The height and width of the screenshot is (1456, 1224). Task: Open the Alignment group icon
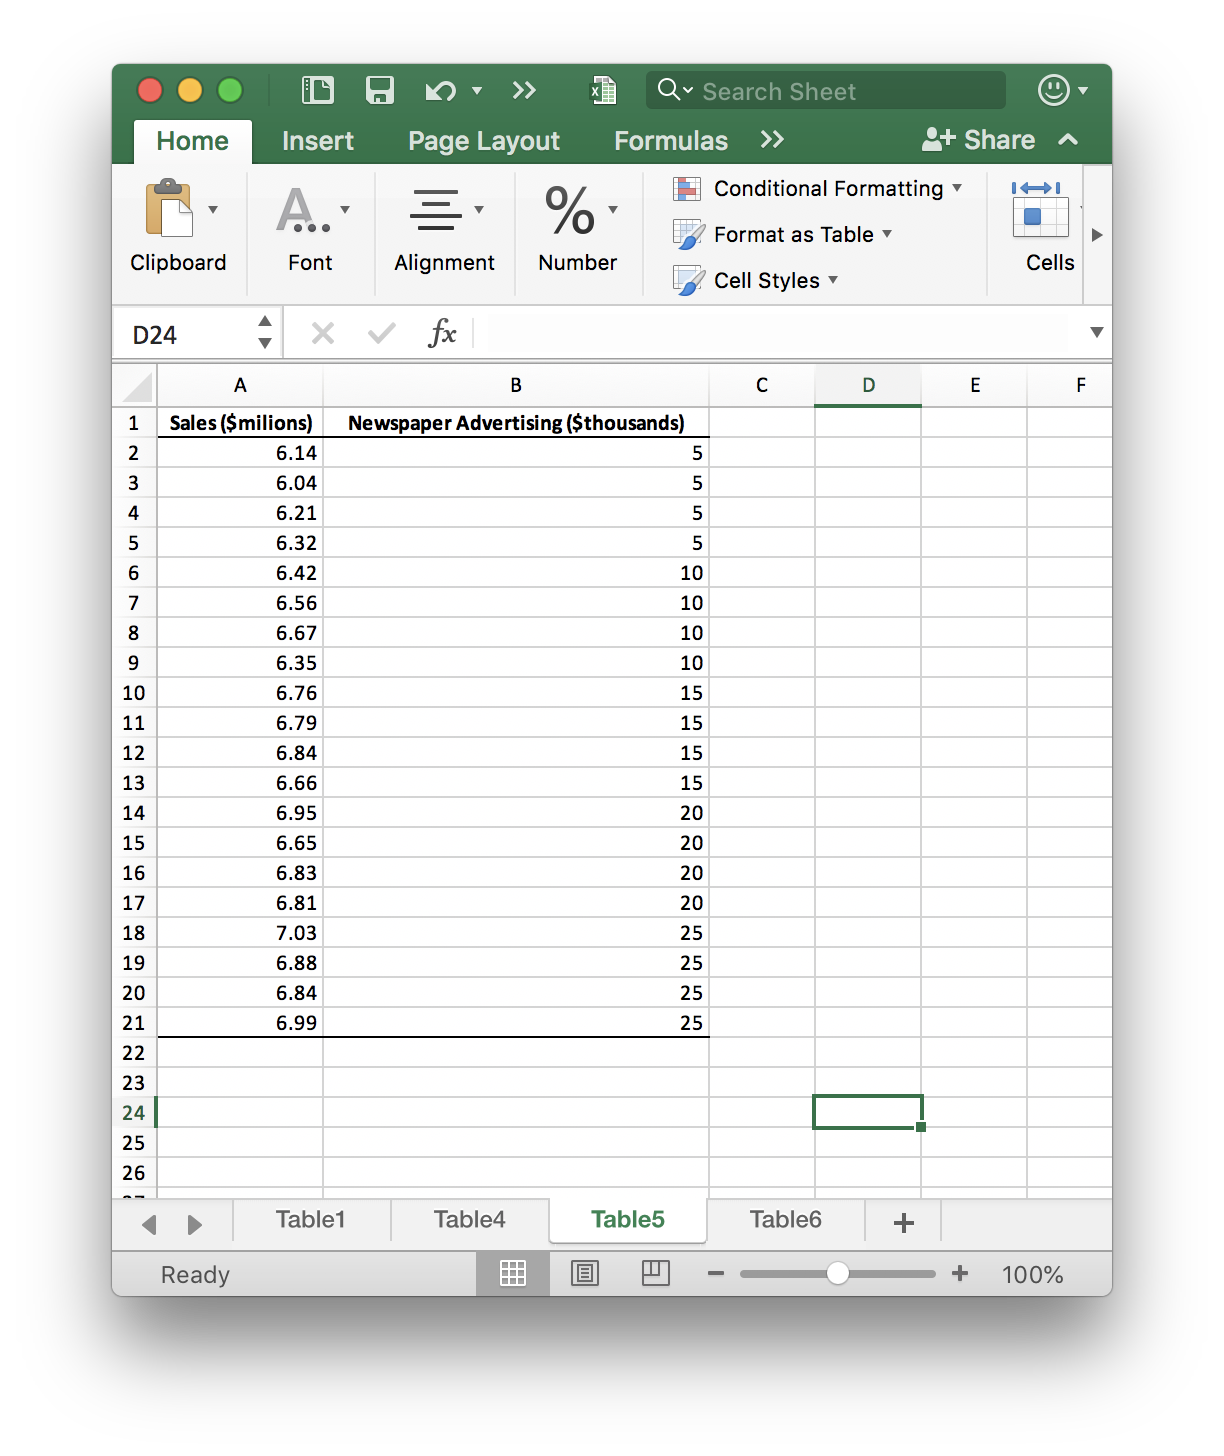(x=436, y=210)
